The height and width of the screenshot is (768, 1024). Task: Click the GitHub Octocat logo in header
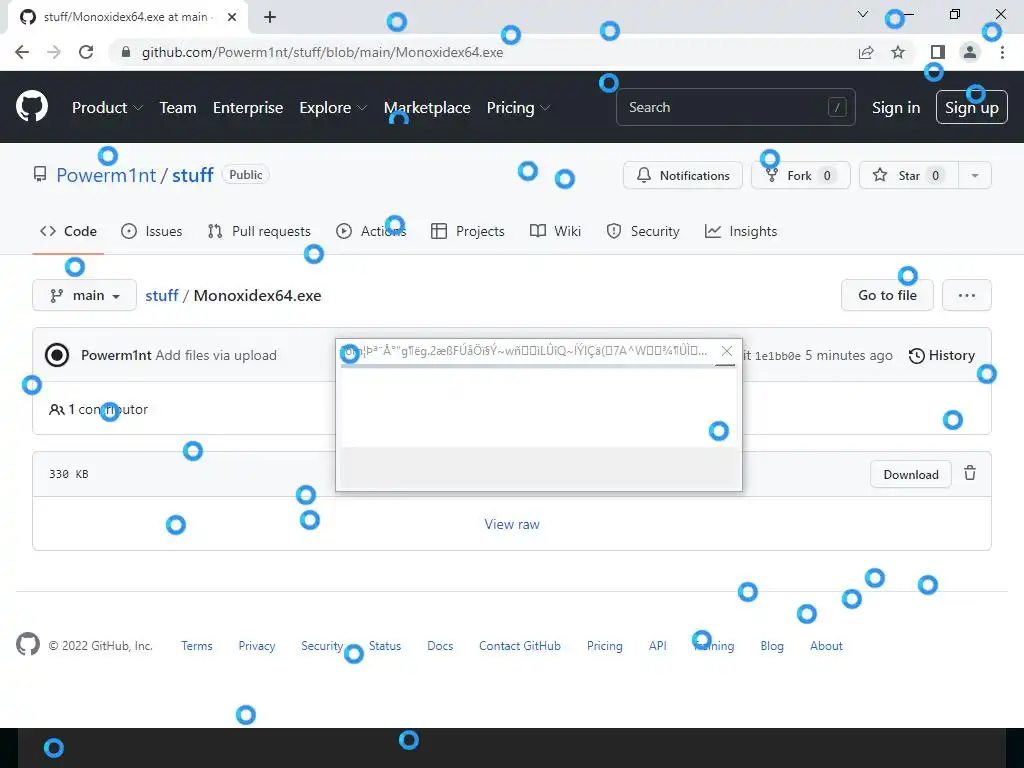[x=31, y=107]
